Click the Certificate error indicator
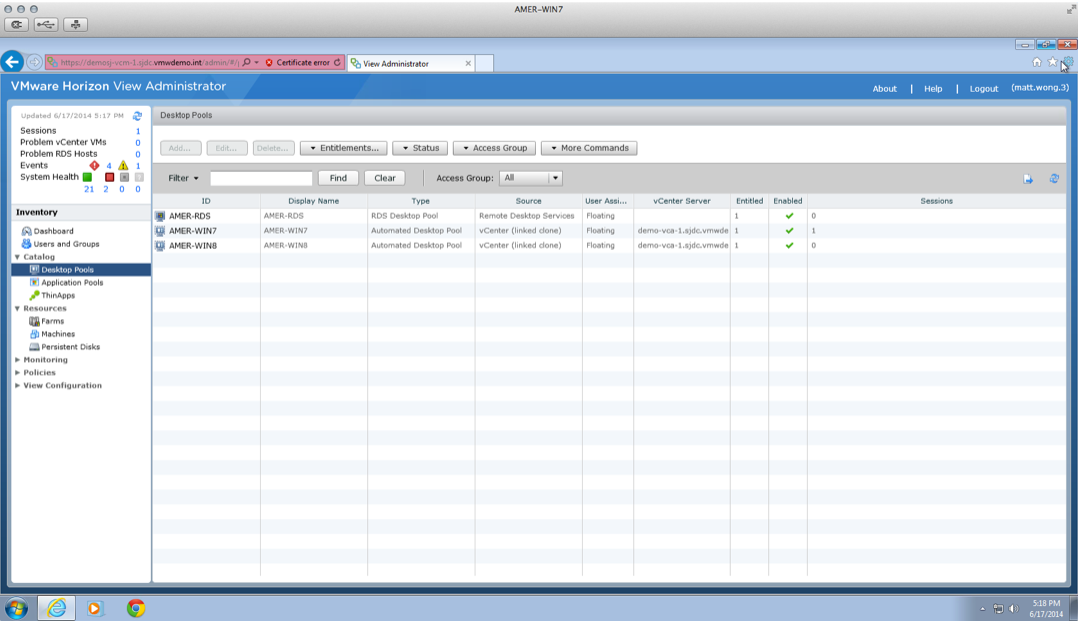Viewport: 1078px width, 622px height. tap(298, 63)
